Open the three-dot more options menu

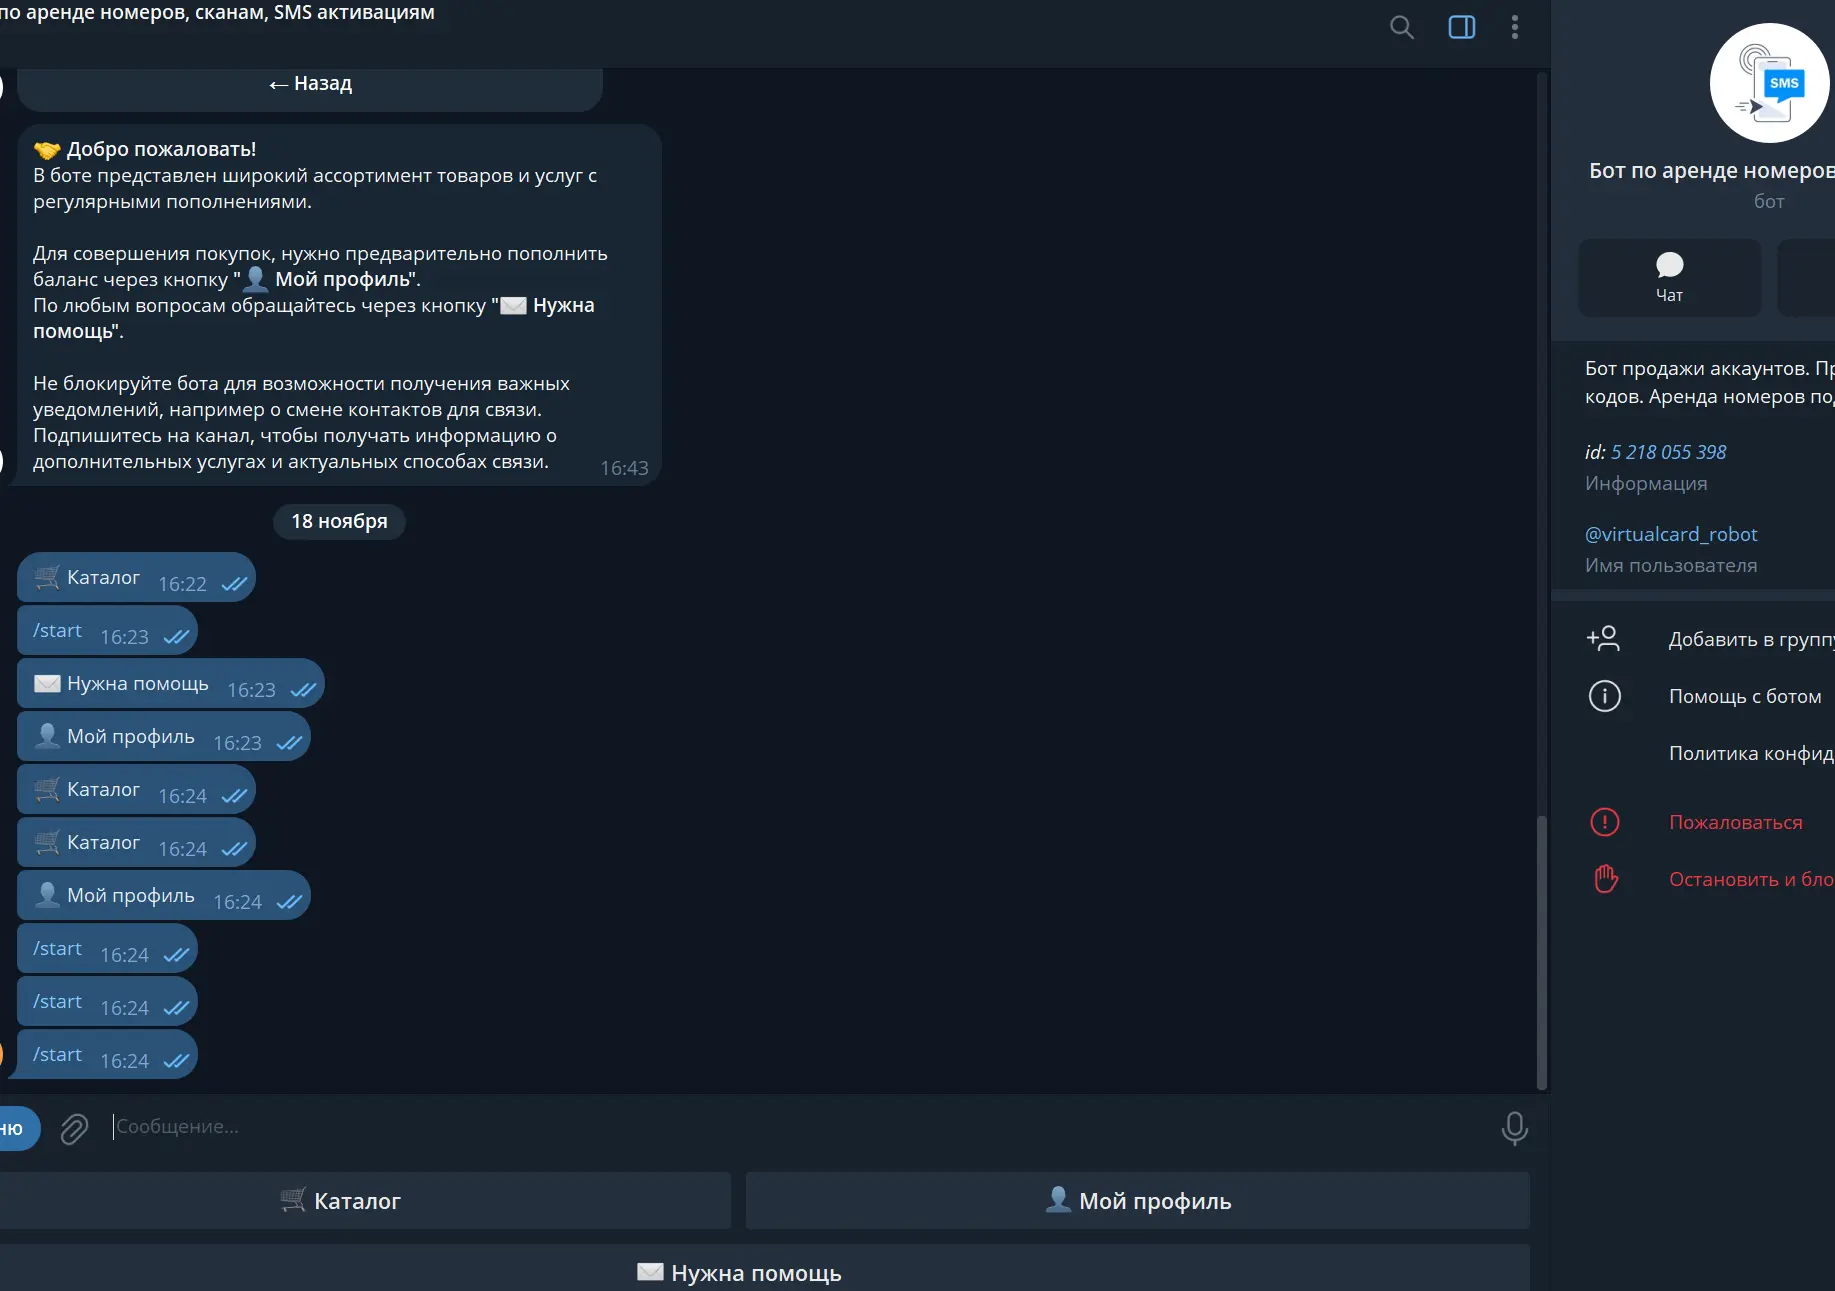1515,27
